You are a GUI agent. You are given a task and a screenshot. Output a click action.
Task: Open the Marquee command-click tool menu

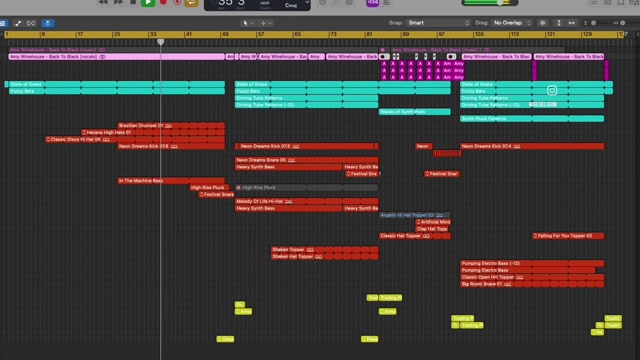point(266,23)
